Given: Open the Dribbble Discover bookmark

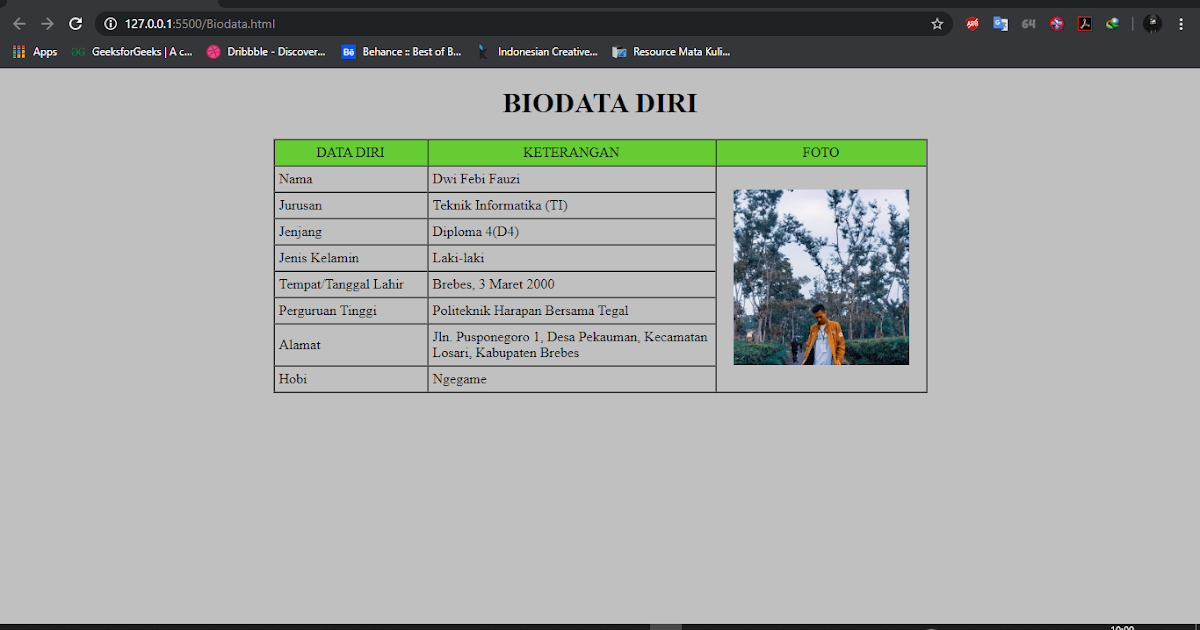Looking at the screenshot, I should [265, 52].
